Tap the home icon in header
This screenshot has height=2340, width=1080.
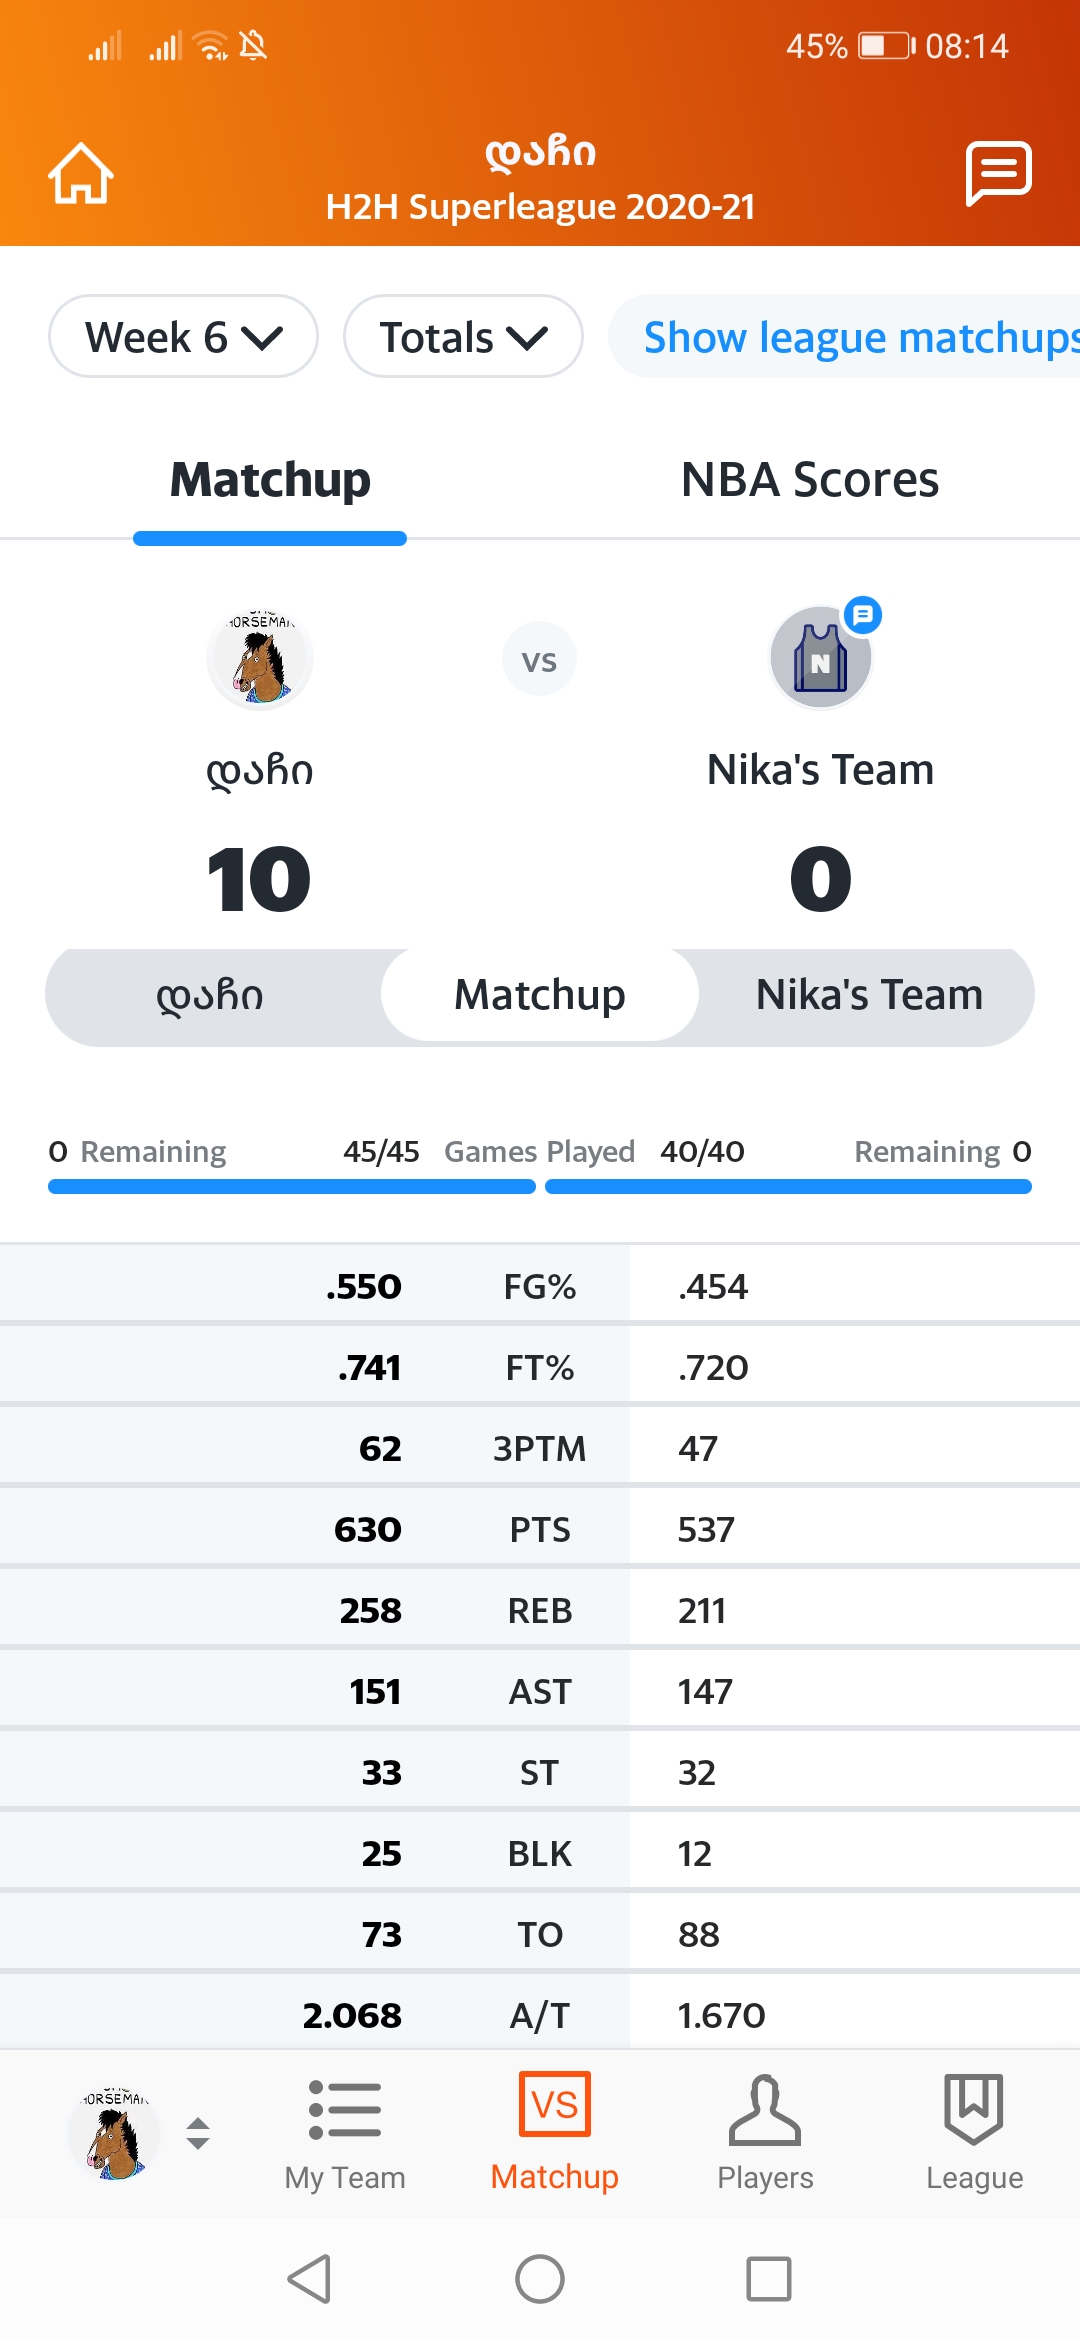point(81,174)
